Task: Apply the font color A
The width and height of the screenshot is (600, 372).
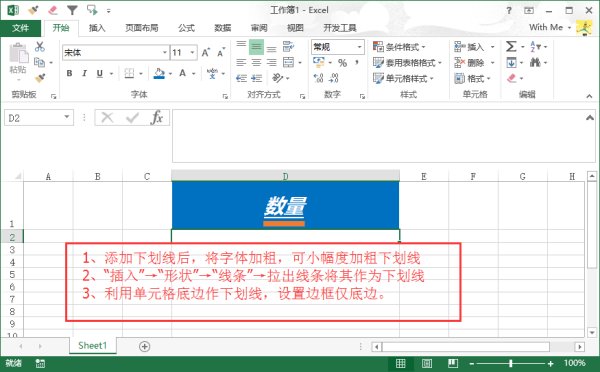Action: click(x=183, y=73)
